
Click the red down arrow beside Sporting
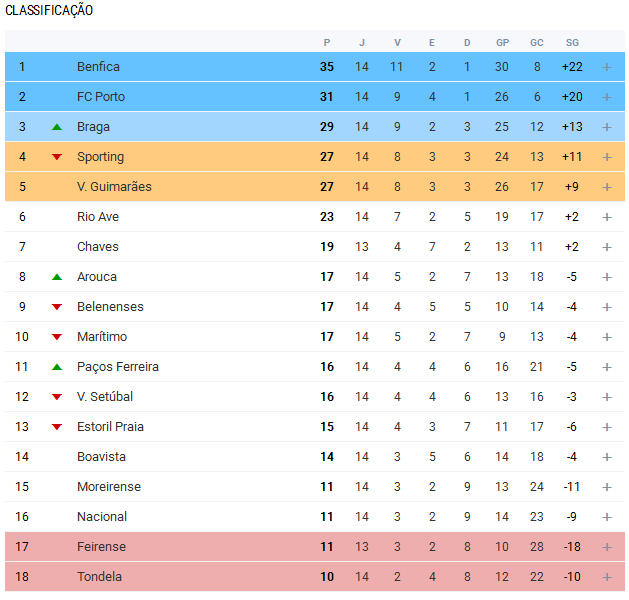pos(57,157)
